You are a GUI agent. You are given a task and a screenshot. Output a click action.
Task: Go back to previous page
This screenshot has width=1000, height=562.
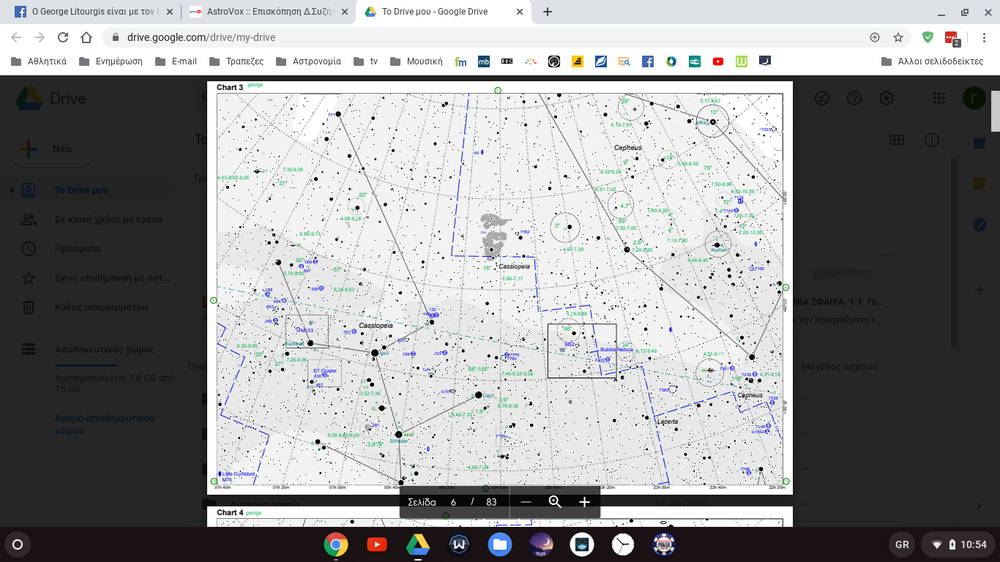16,37
